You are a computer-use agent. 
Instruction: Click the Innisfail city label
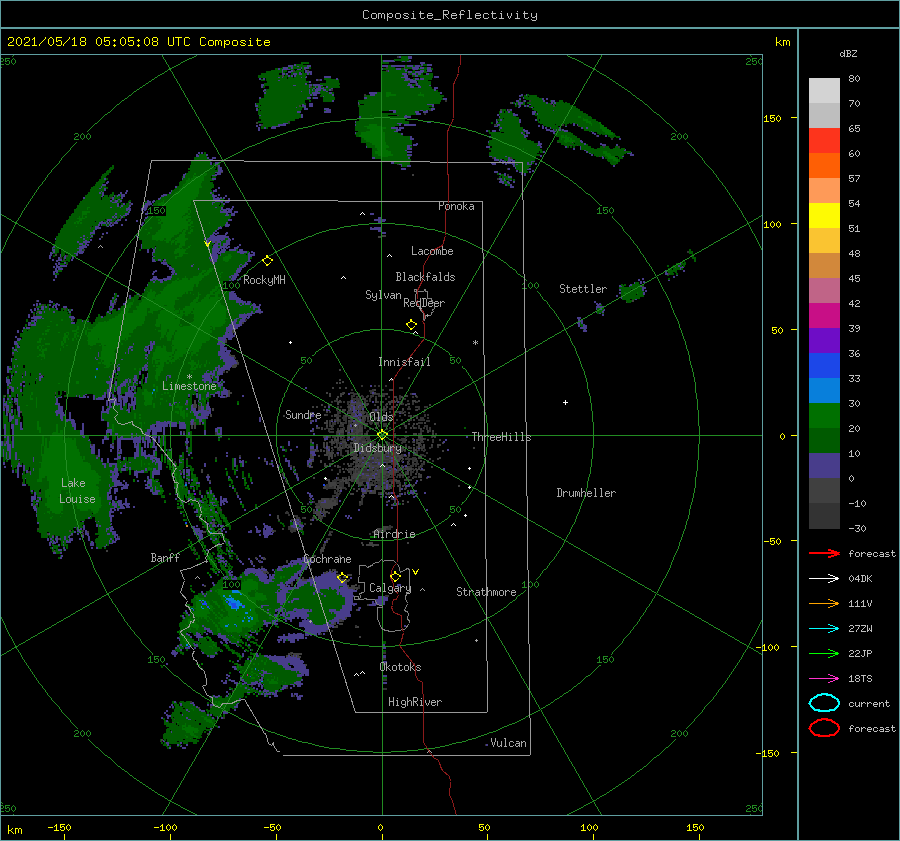pyautogui.click(x=404, y=362)
